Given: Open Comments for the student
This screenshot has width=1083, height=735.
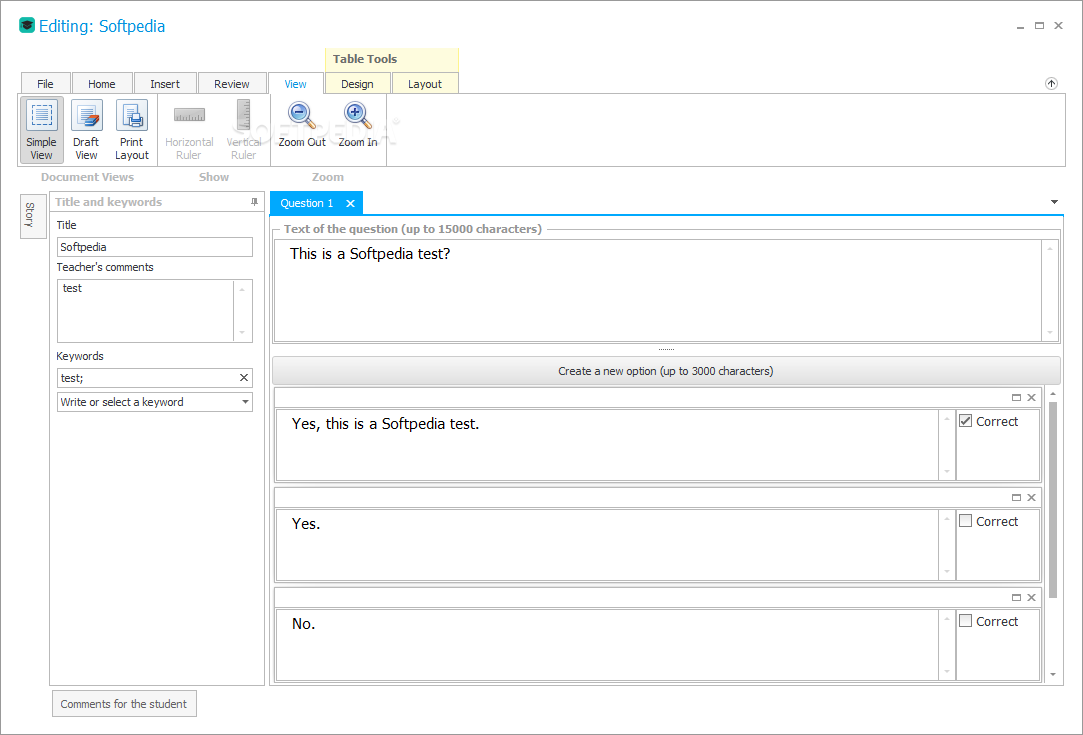Looking at the screenshot, I should (x=124, y=704).
